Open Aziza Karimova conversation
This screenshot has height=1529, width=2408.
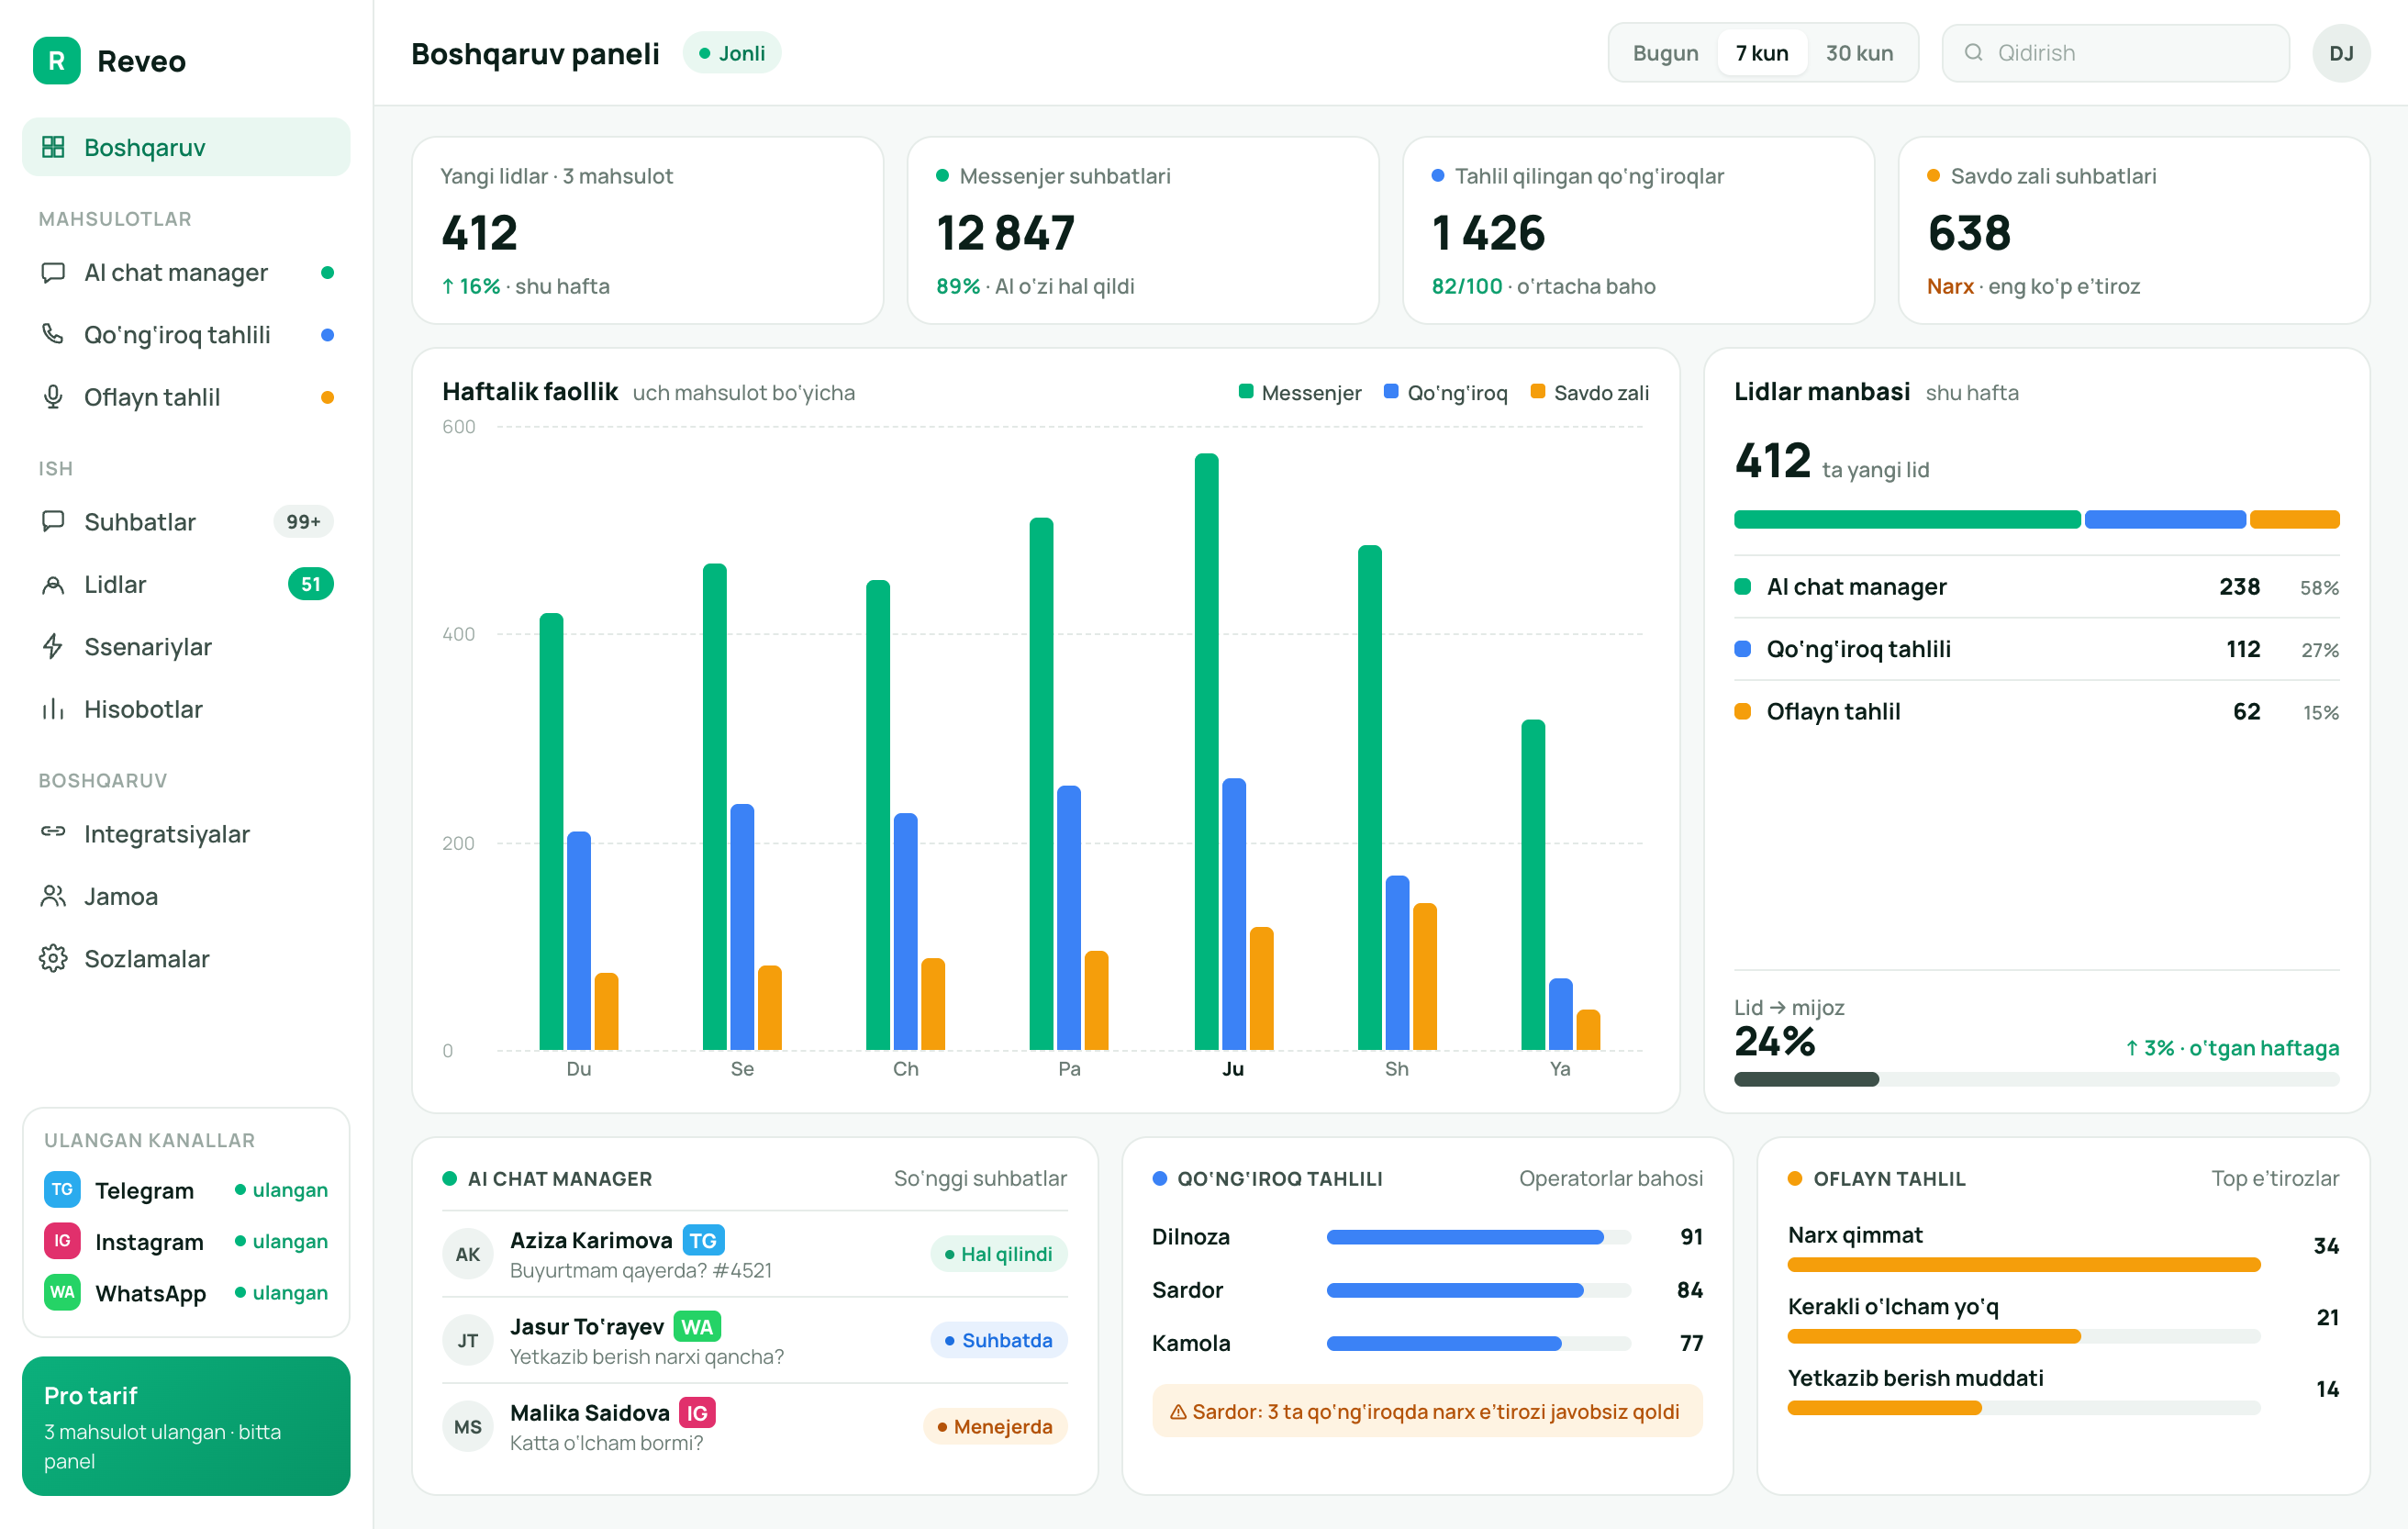pos(754,1254)
